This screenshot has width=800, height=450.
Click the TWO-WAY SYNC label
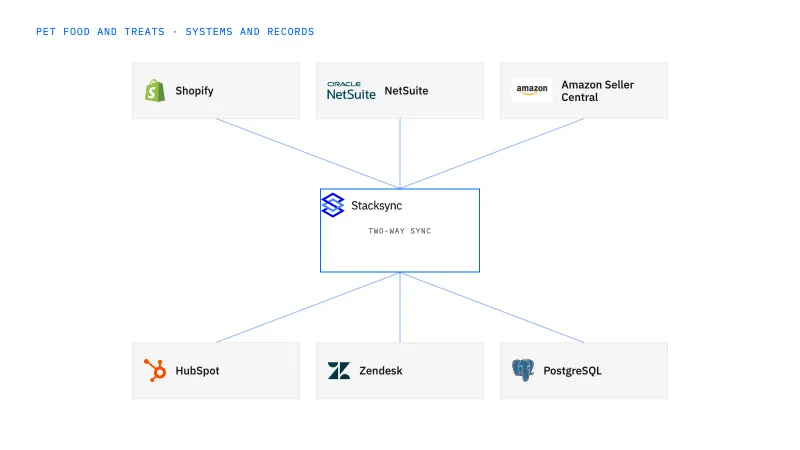(x=399, y=231)
